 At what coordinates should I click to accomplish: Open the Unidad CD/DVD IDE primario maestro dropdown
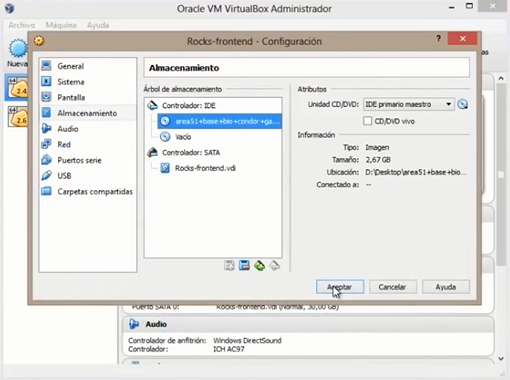click(x=409, y=104)
